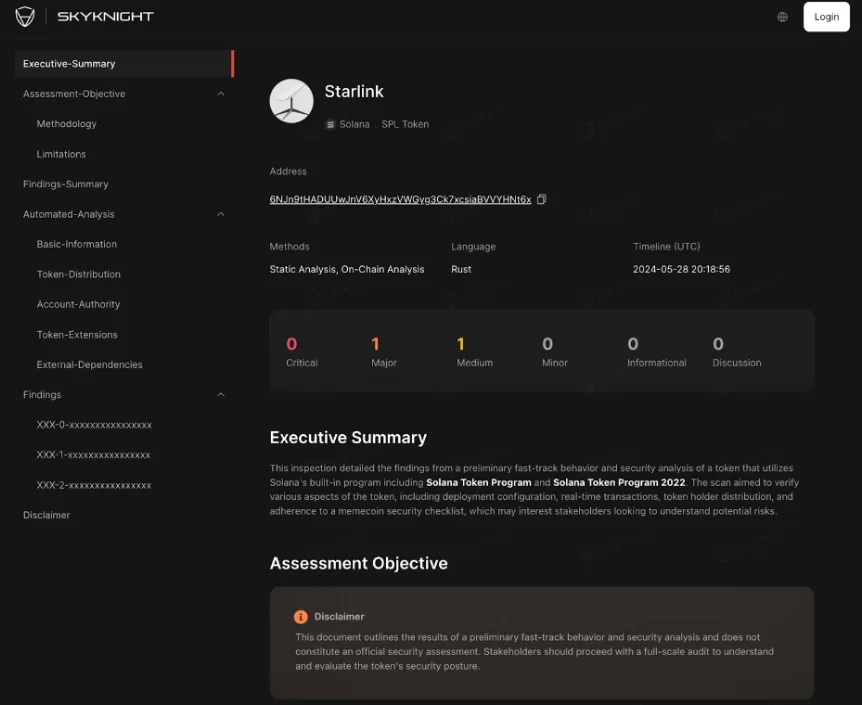Viewport: 862px width, 705px height.
Task: Open External-Dependencies sidebar item
Action: click(x=90, y=364)
